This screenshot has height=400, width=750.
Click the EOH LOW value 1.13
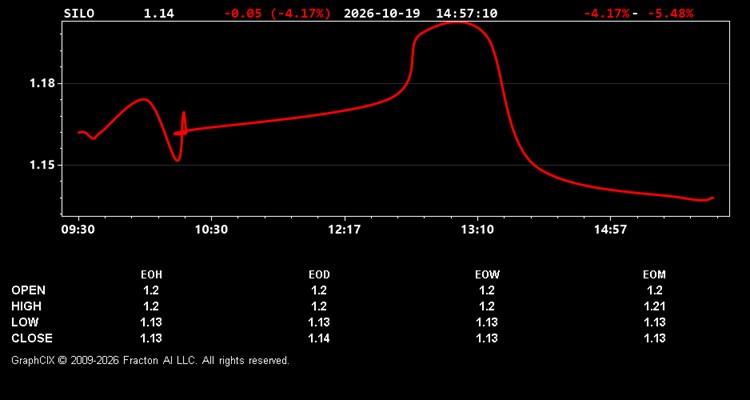pyautogui.click(x=151, y=322)
